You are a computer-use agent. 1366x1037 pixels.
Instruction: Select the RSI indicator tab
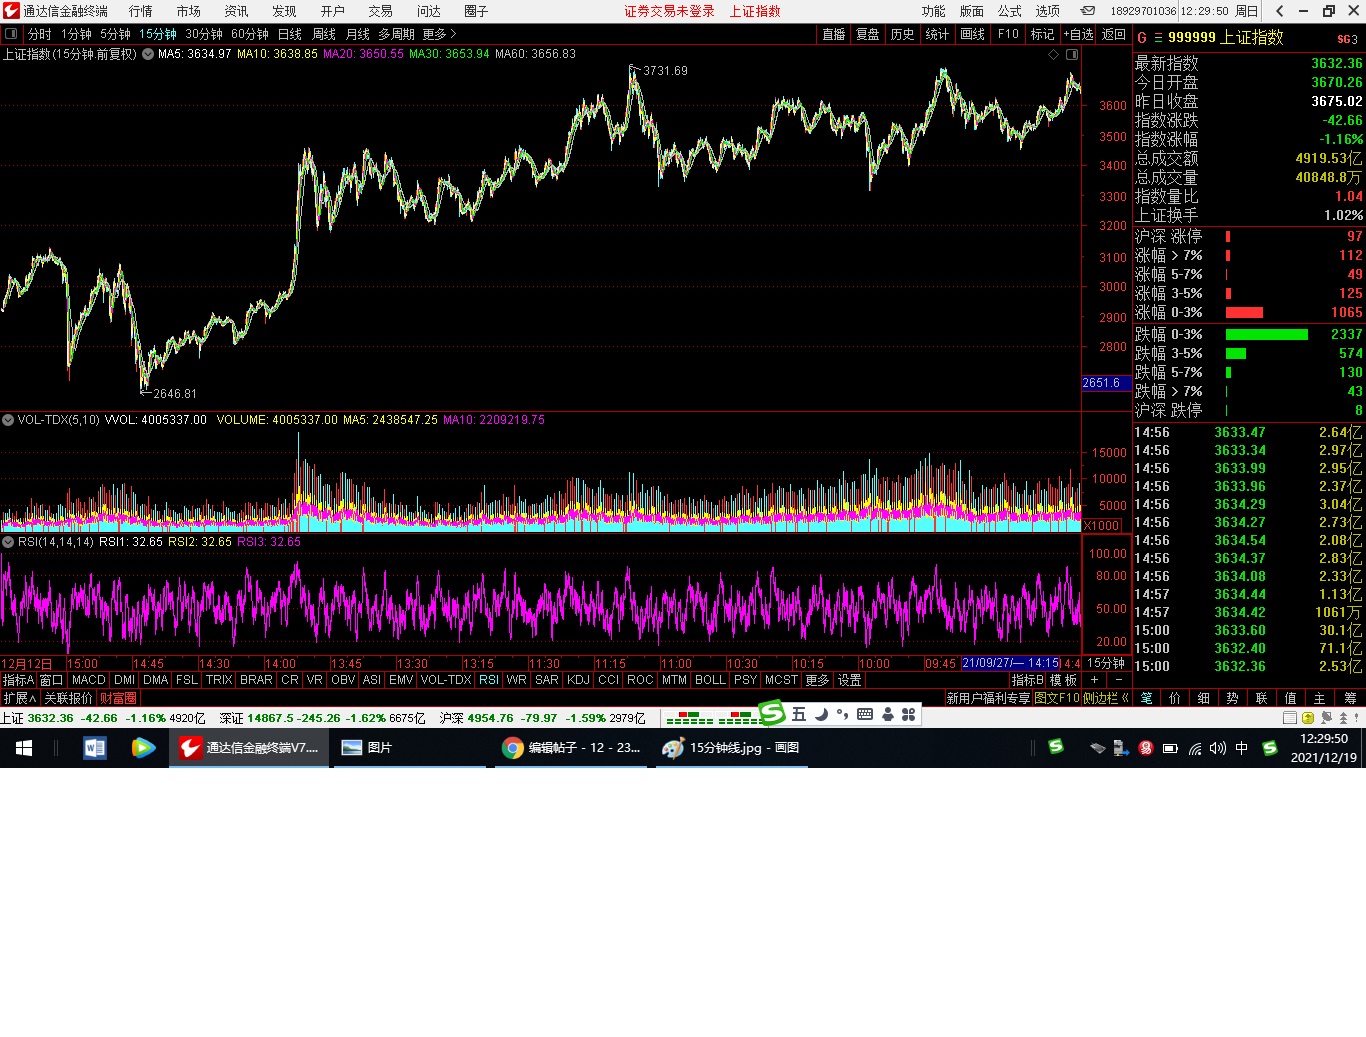[x=489, y=680]
